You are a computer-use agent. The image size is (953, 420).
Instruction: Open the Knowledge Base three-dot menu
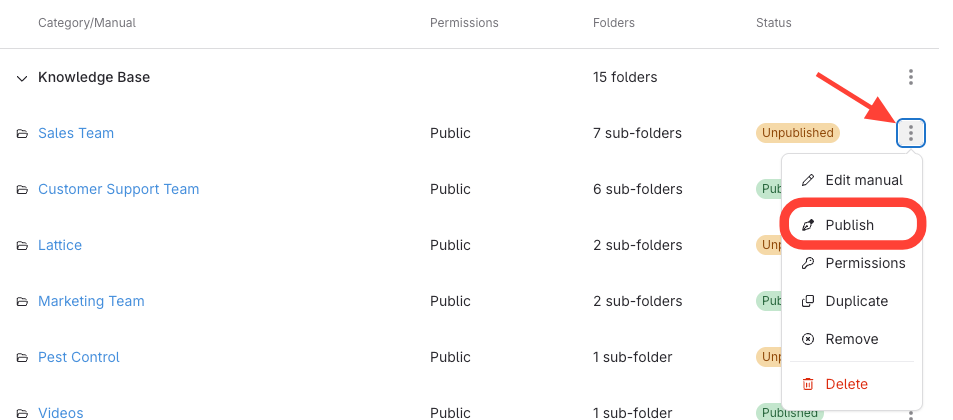(x=910, y=77)
